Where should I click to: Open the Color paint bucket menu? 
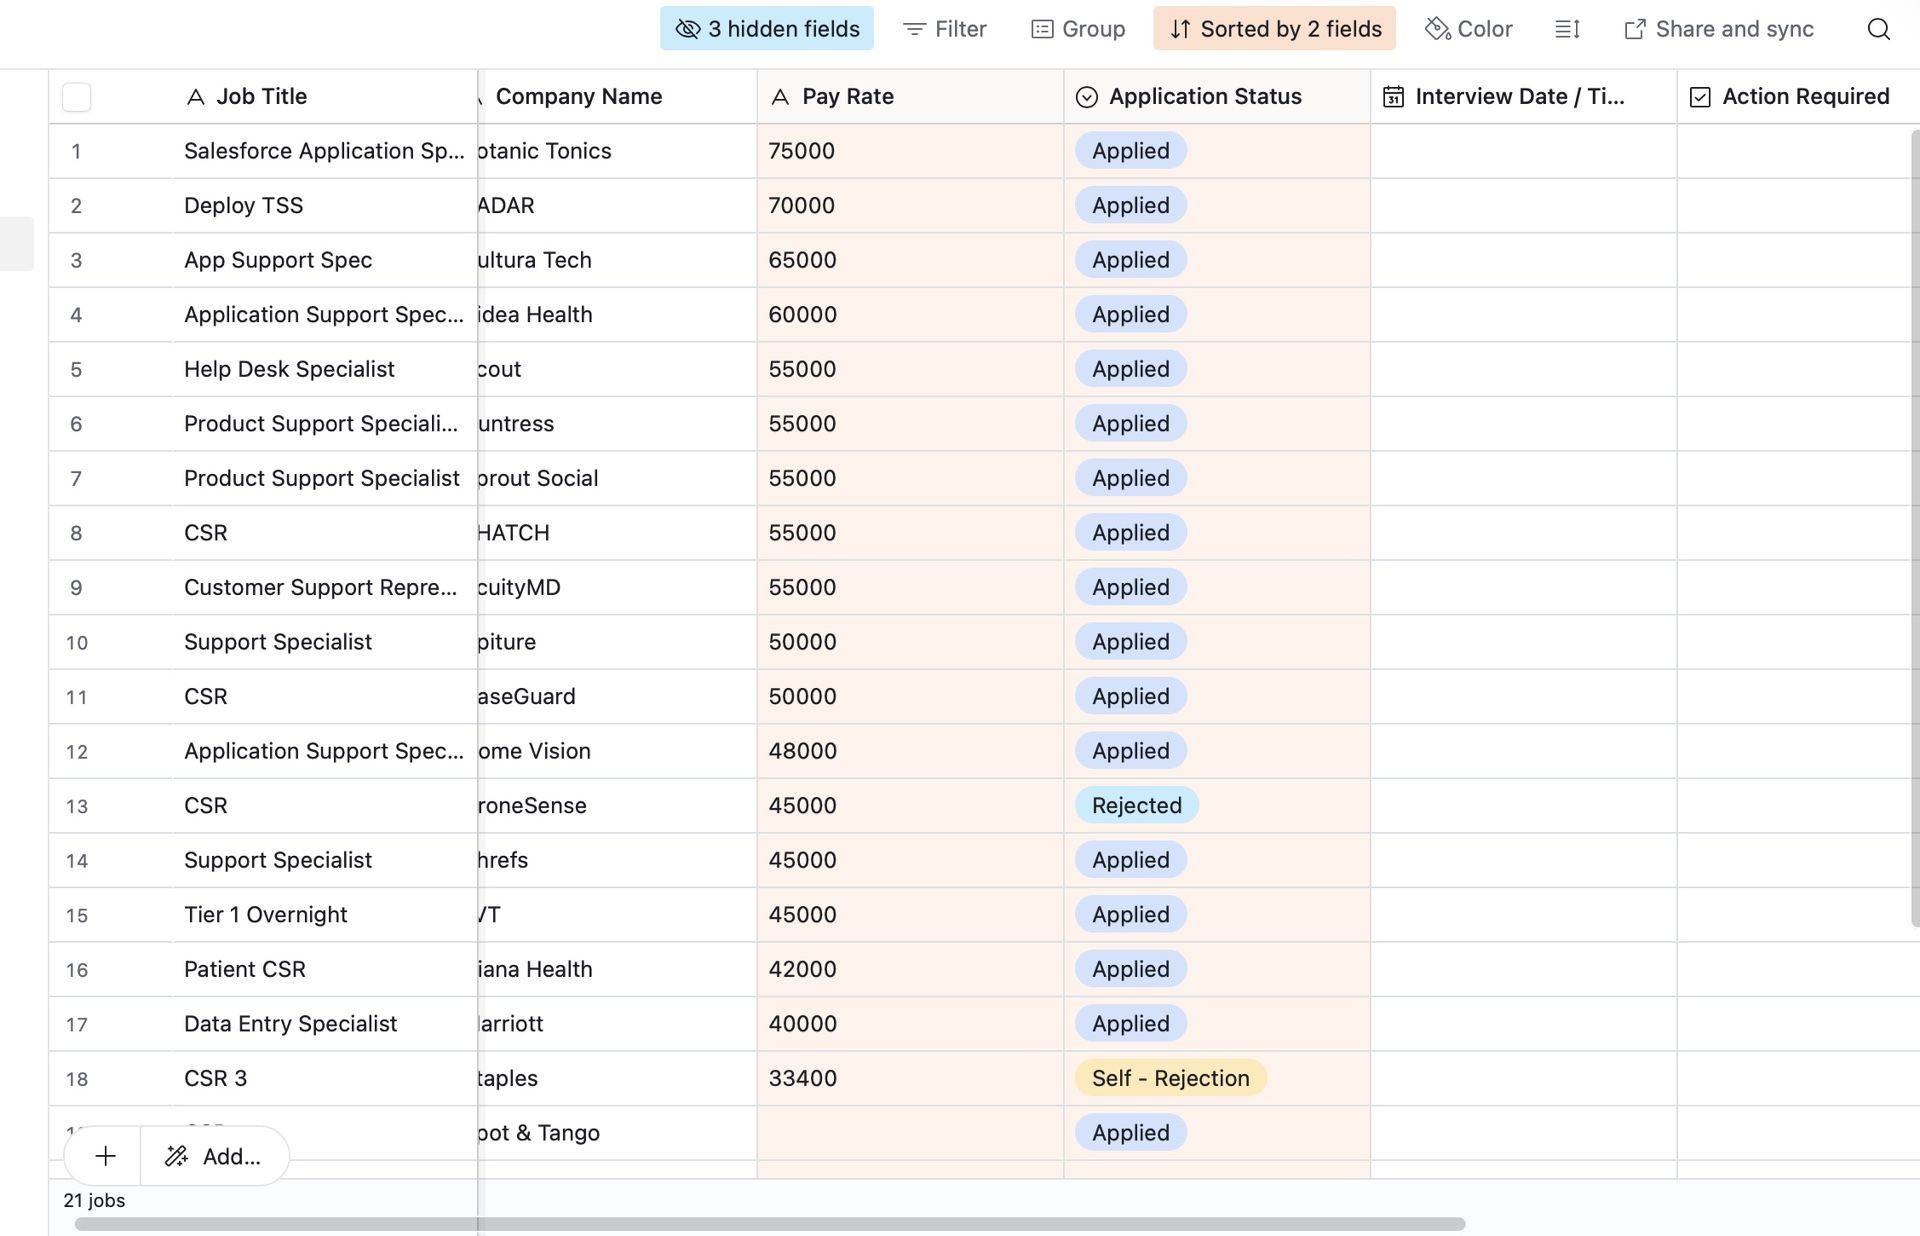tap(1468, 29)
